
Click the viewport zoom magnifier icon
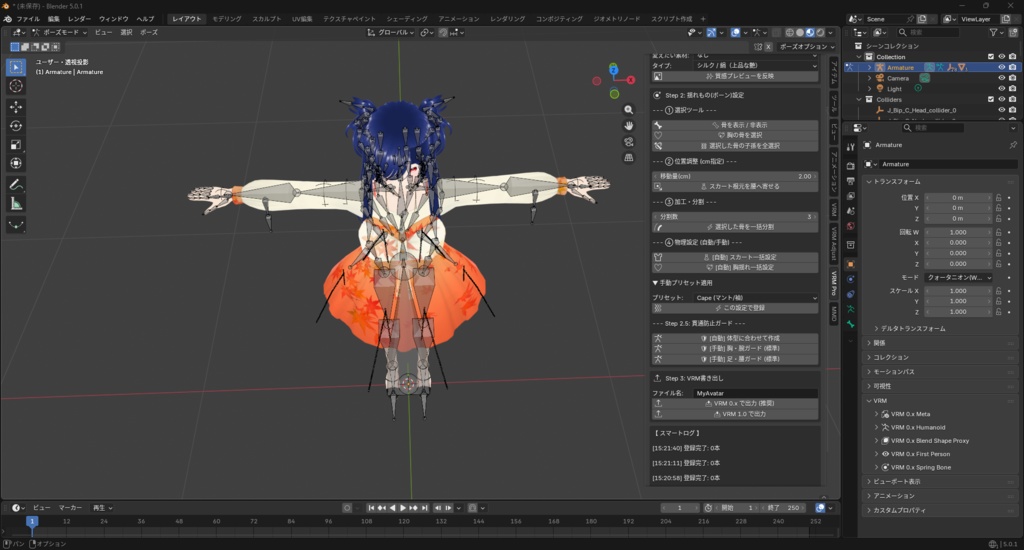point(628,110)
